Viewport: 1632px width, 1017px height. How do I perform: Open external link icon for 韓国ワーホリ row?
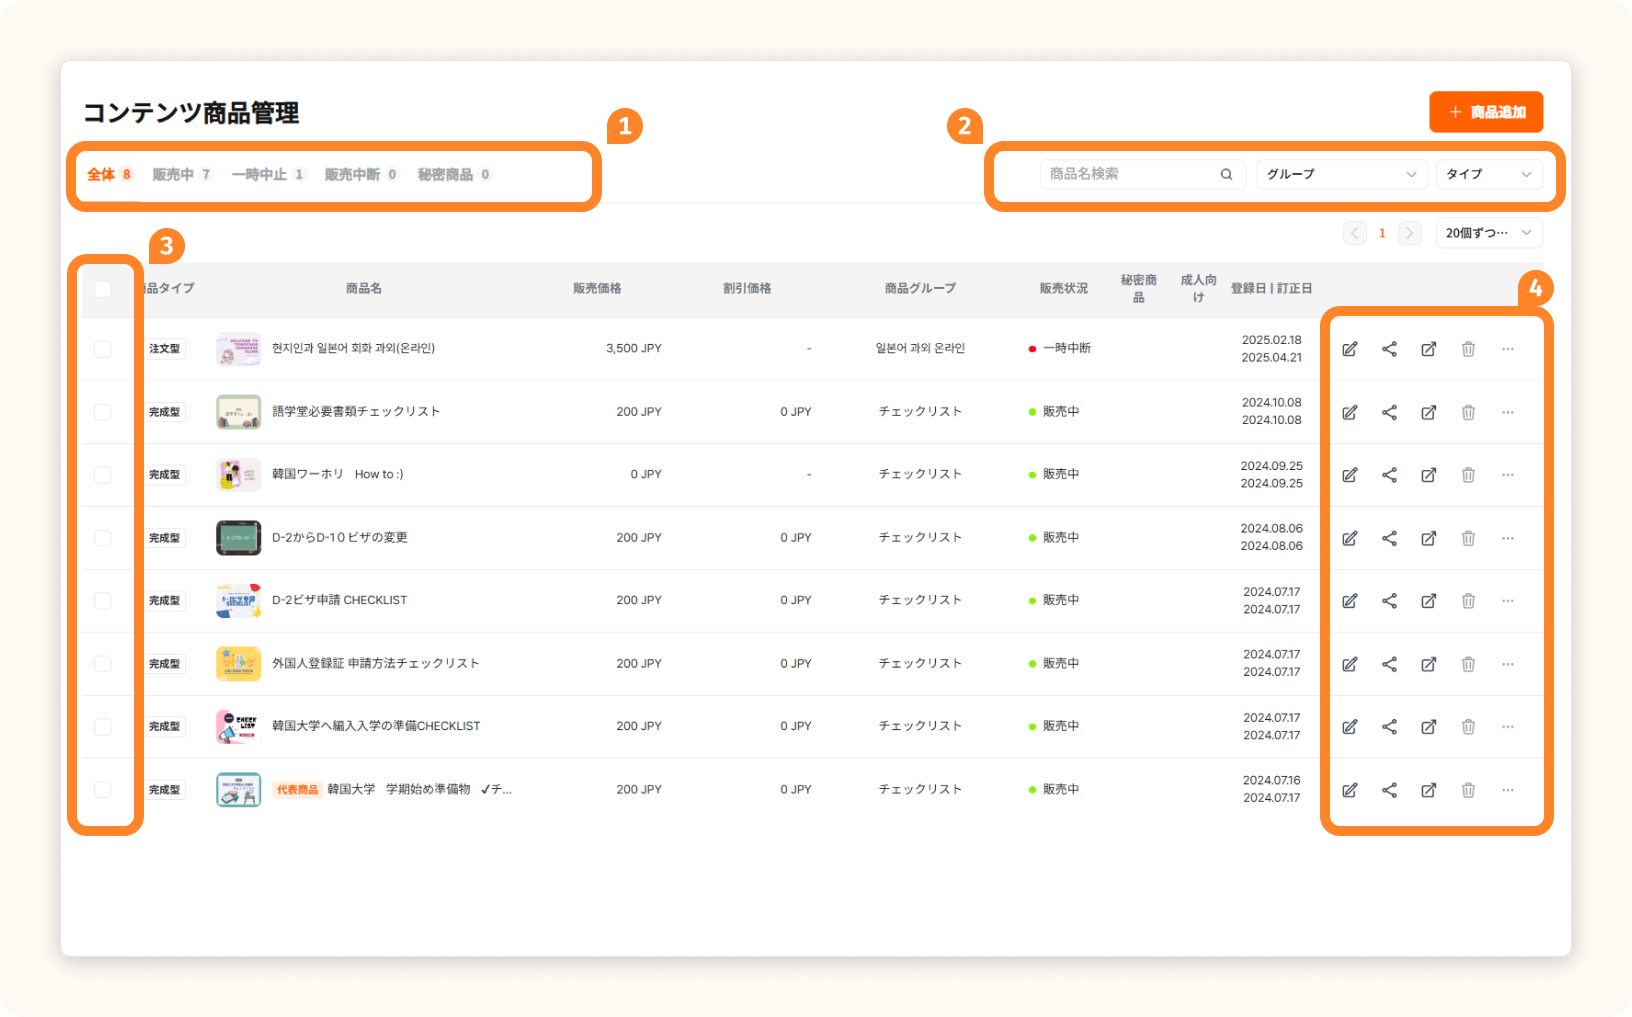(x=1428, y=475)
